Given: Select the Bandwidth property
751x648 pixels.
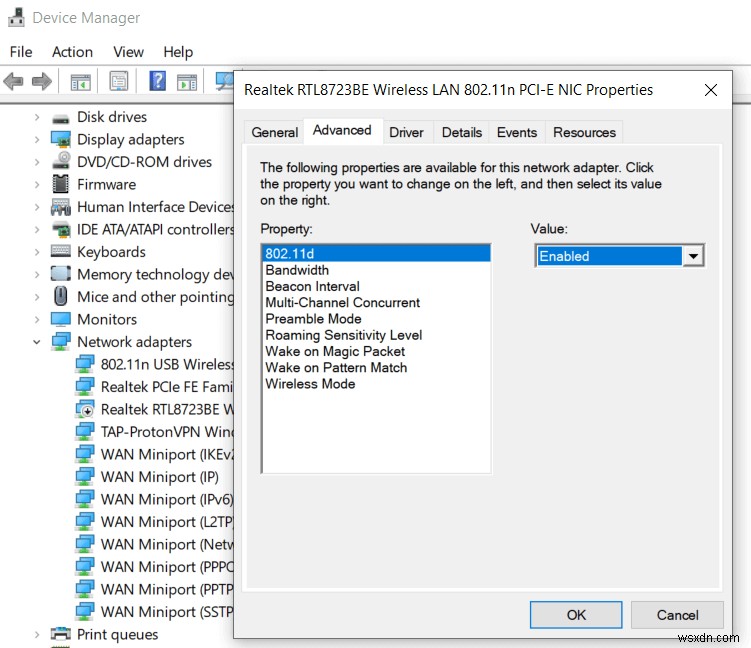Looking at the screenshot, I should [x=376, y=270].
